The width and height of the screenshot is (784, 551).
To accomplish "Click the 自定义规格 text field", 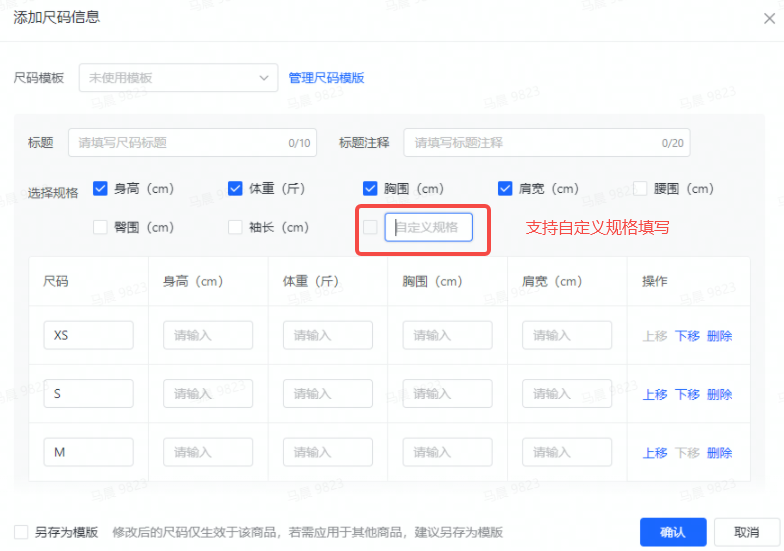I will pos(428,227).
